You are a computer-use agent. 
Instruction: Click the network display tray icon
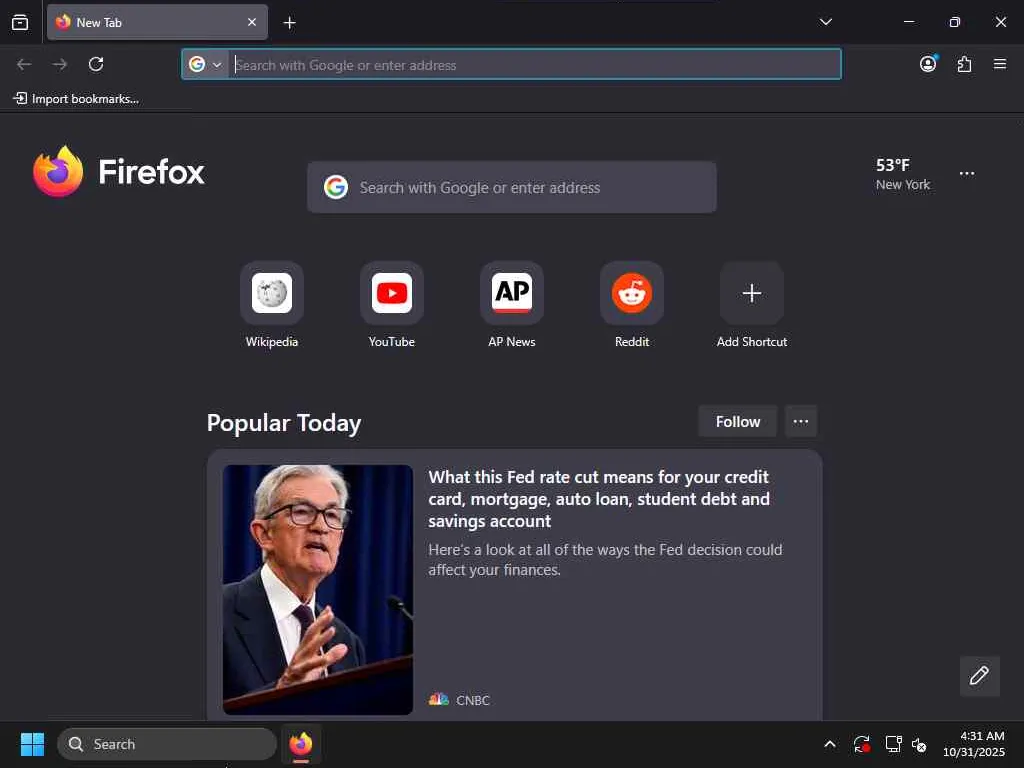pyautogui.click(x=893, y=744)
